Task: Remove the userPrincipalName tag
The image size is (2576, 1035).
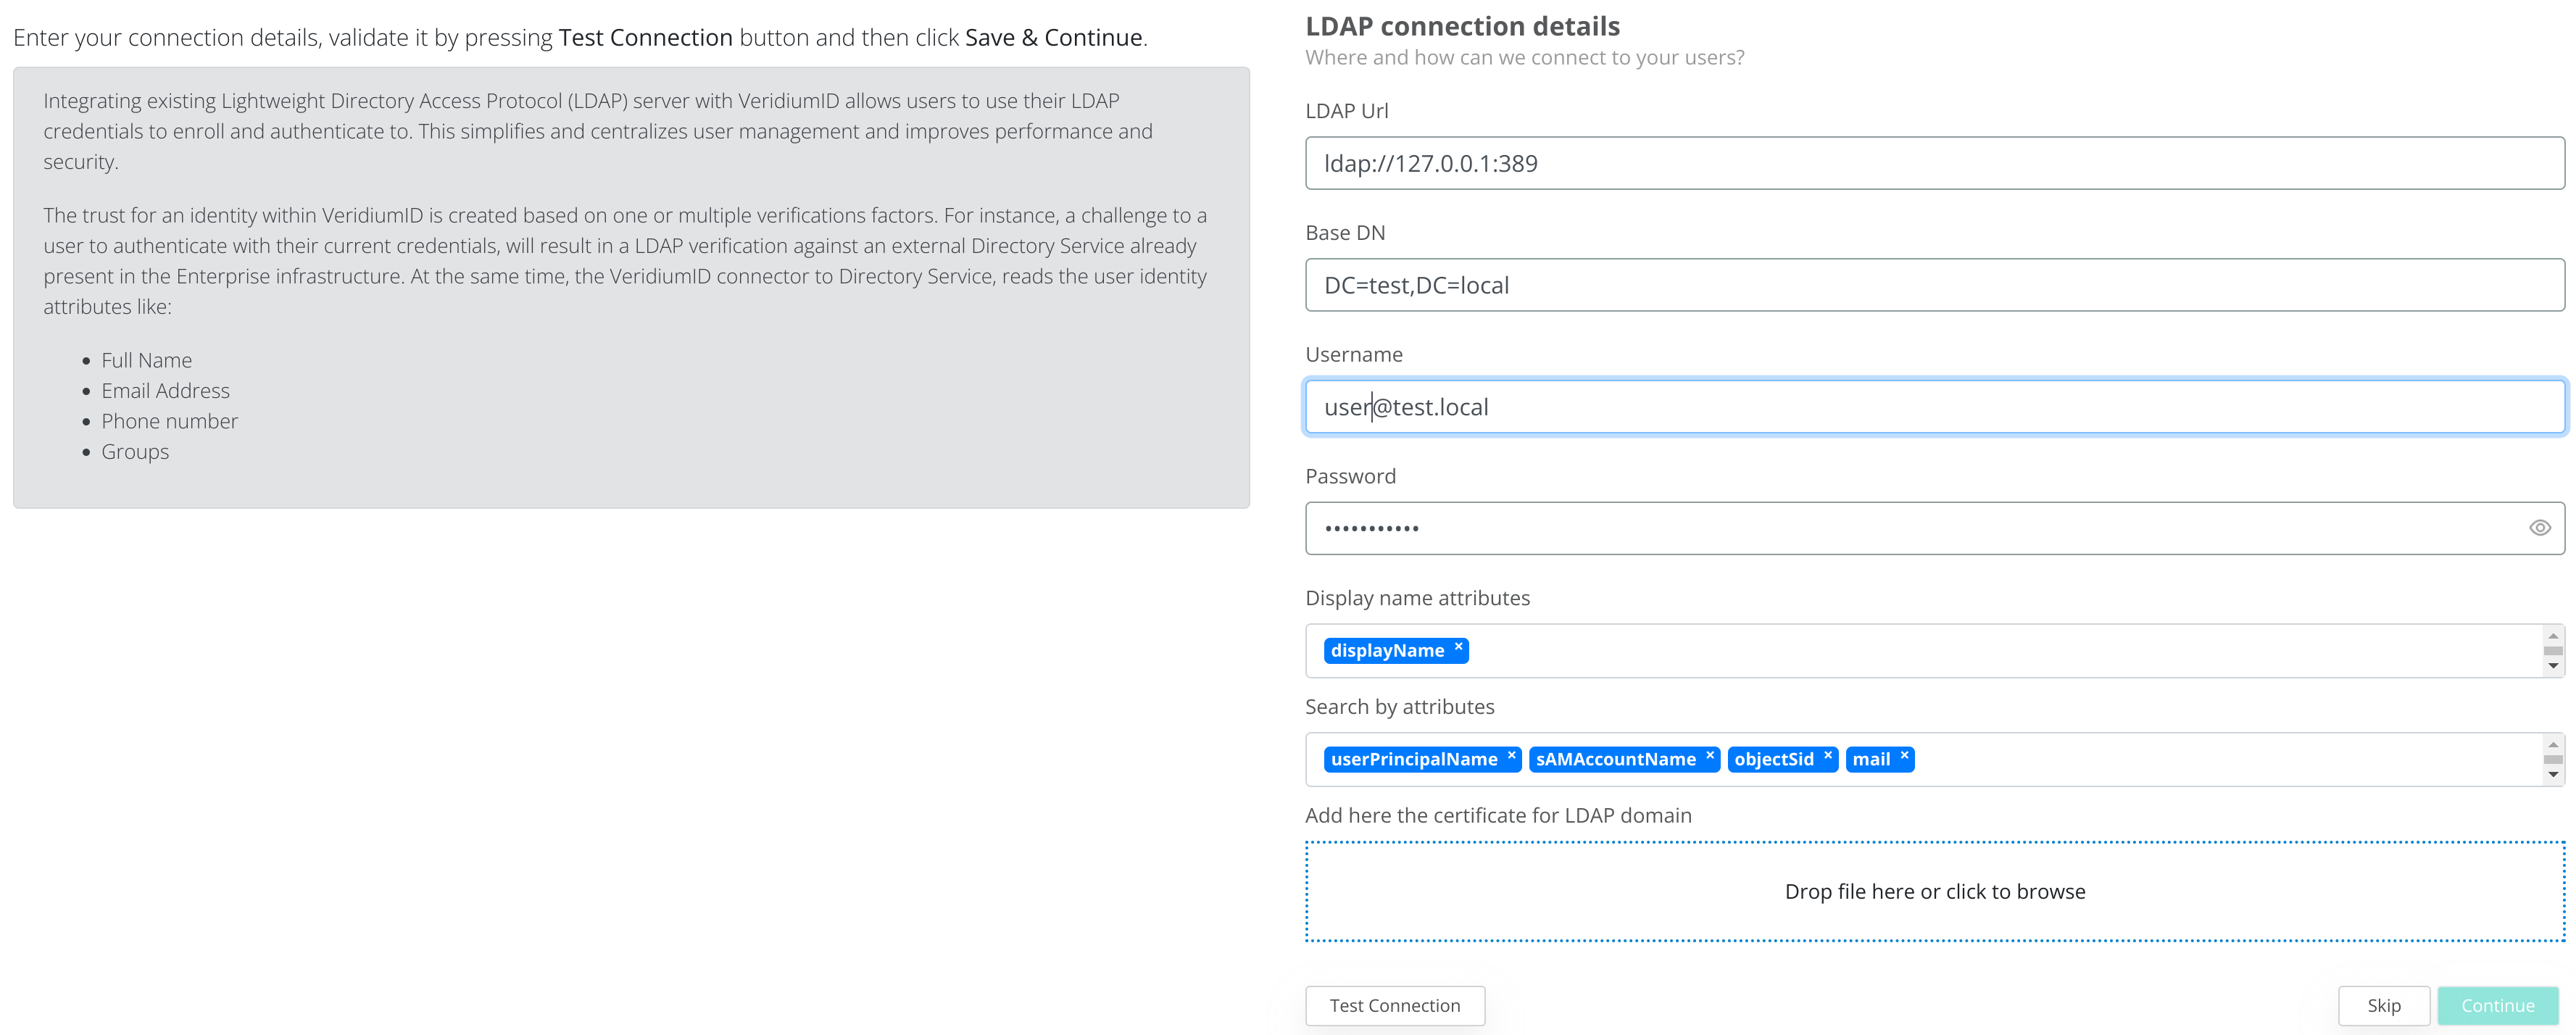Action: click(x=1511, y=756)
